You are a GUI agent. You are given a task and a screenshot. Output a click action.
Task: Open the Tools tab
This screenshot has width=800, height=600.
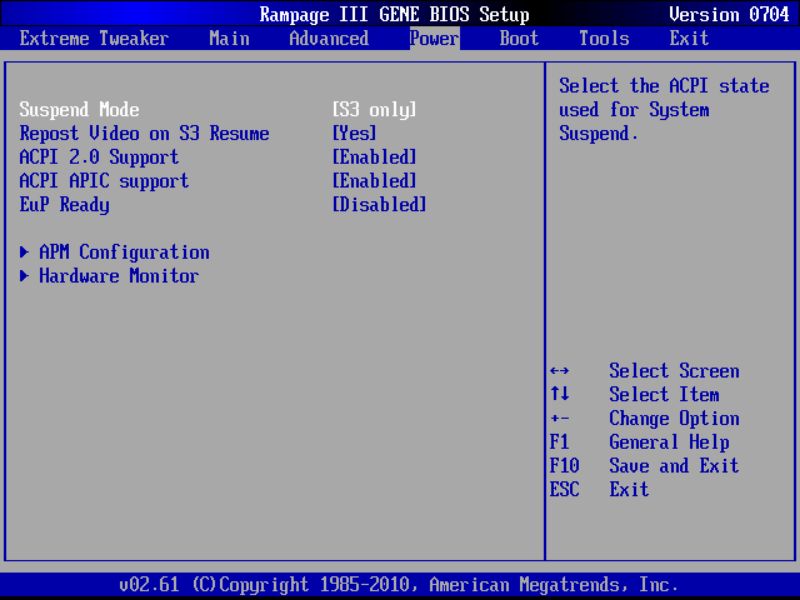tap(604, 38)
